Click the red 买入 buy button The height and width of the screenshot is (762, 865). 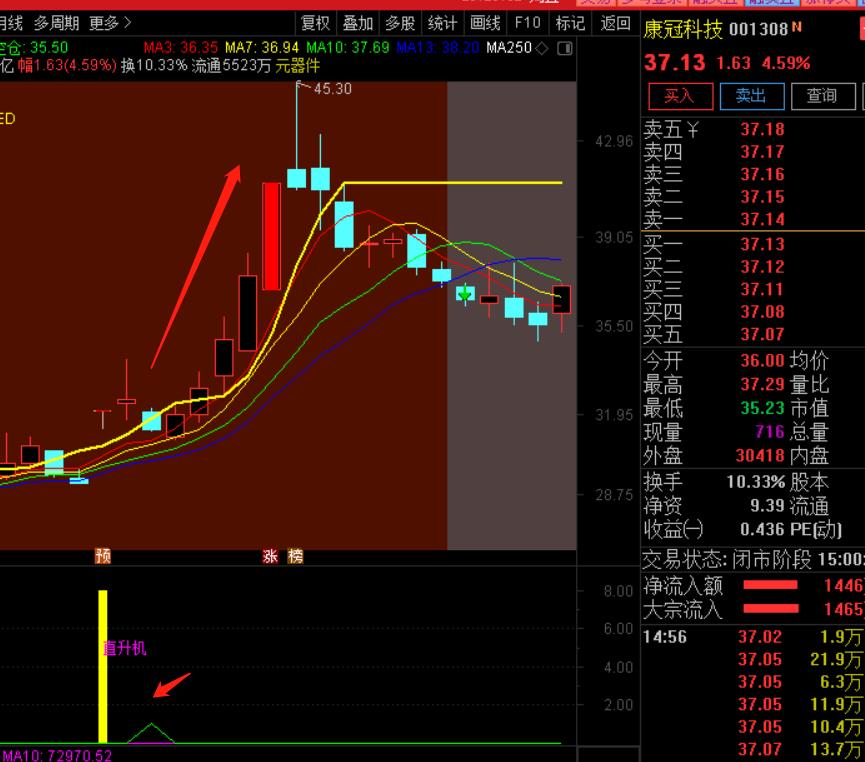pos(679,96)
